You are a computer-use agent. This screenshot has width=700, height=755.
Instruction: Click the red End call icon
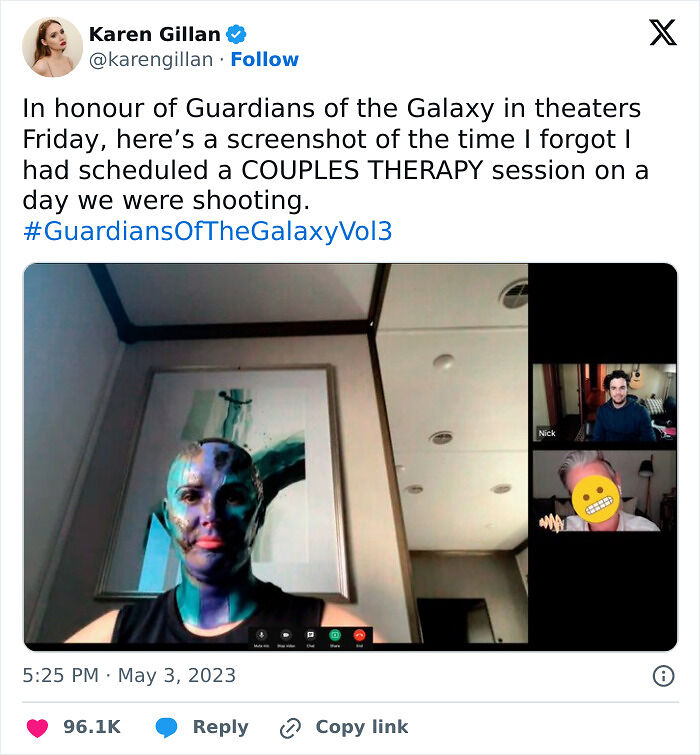359,635
